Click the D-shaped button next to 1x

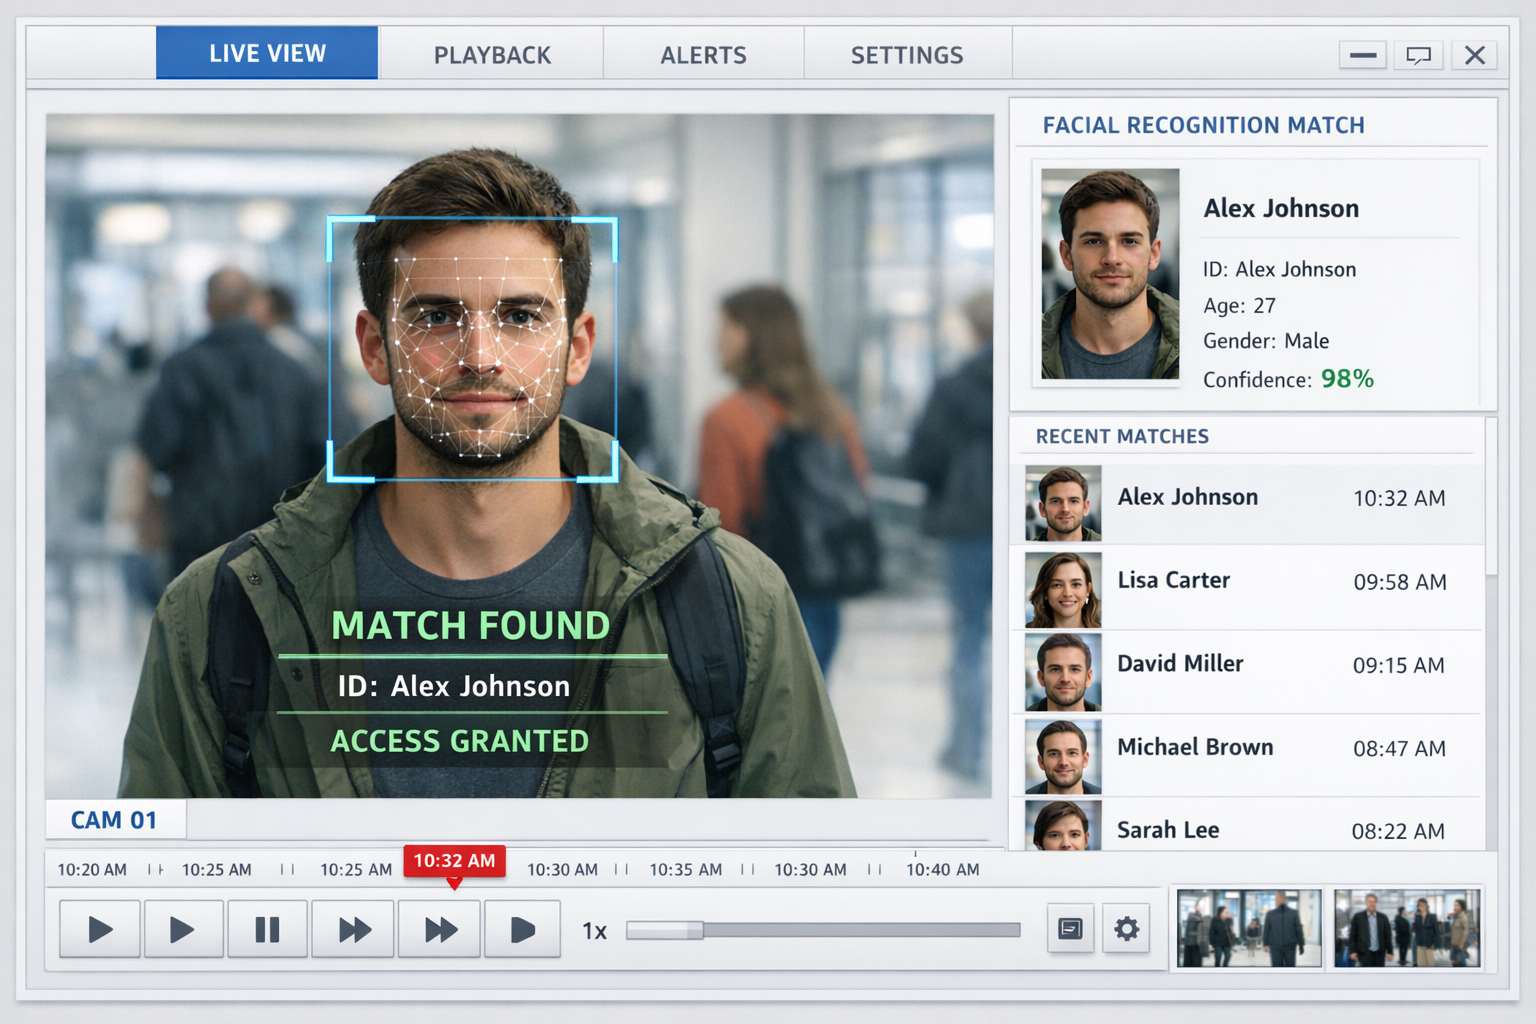coord(522,930)
